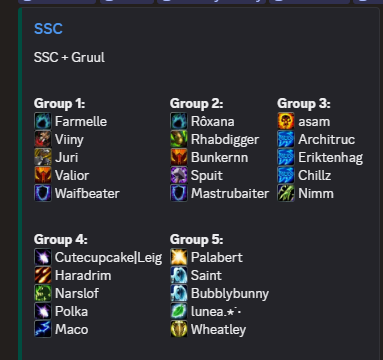The width and height of the screenshot is (383, 360).
Task: Select the Group 5 heading
Action: [x=196, y=239]
